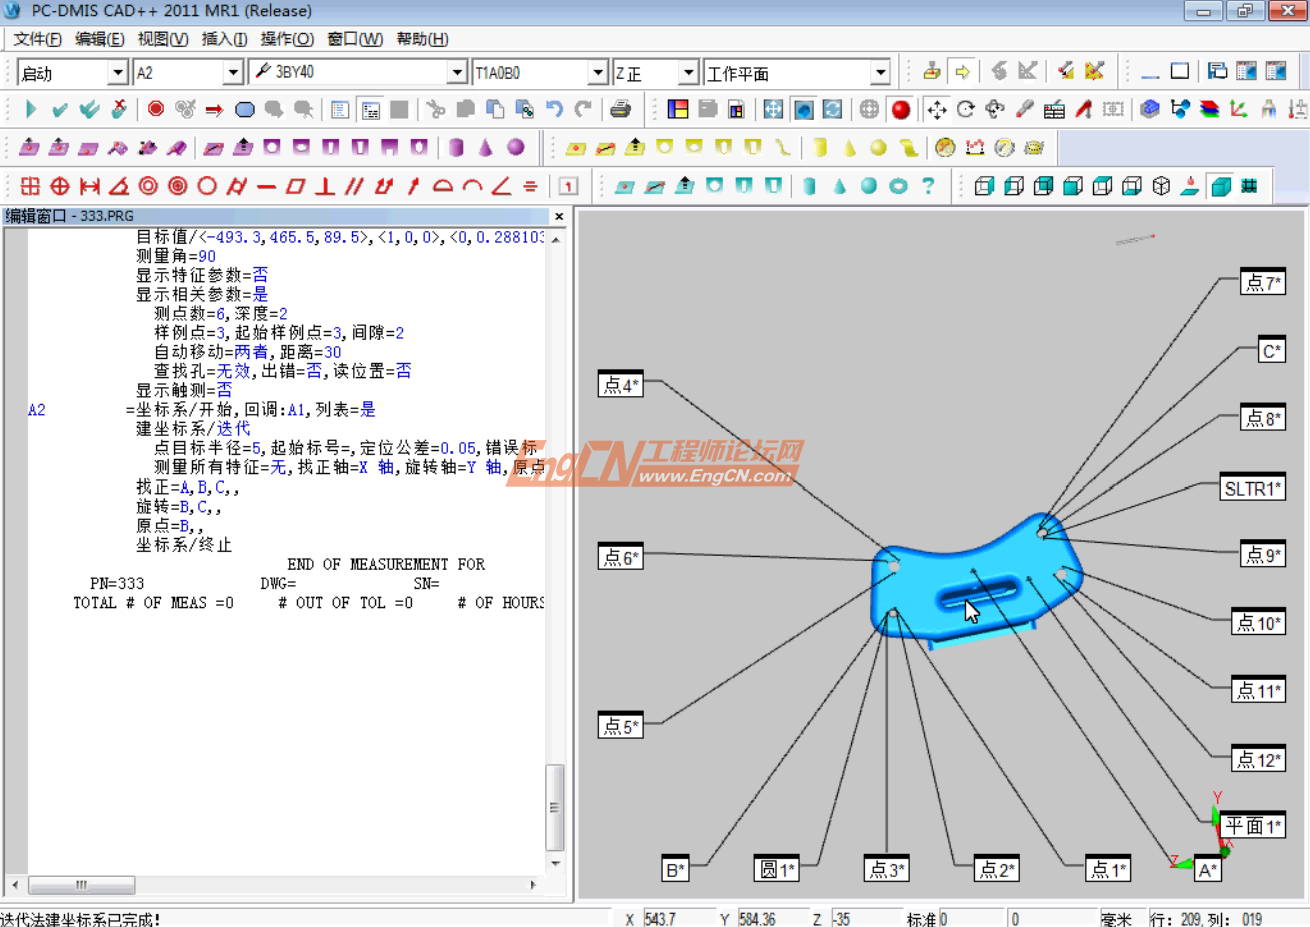Screen dimensions: 1310x927
Task: Close the 333.PRG edit window panel
Action: [x=559, y=216]
